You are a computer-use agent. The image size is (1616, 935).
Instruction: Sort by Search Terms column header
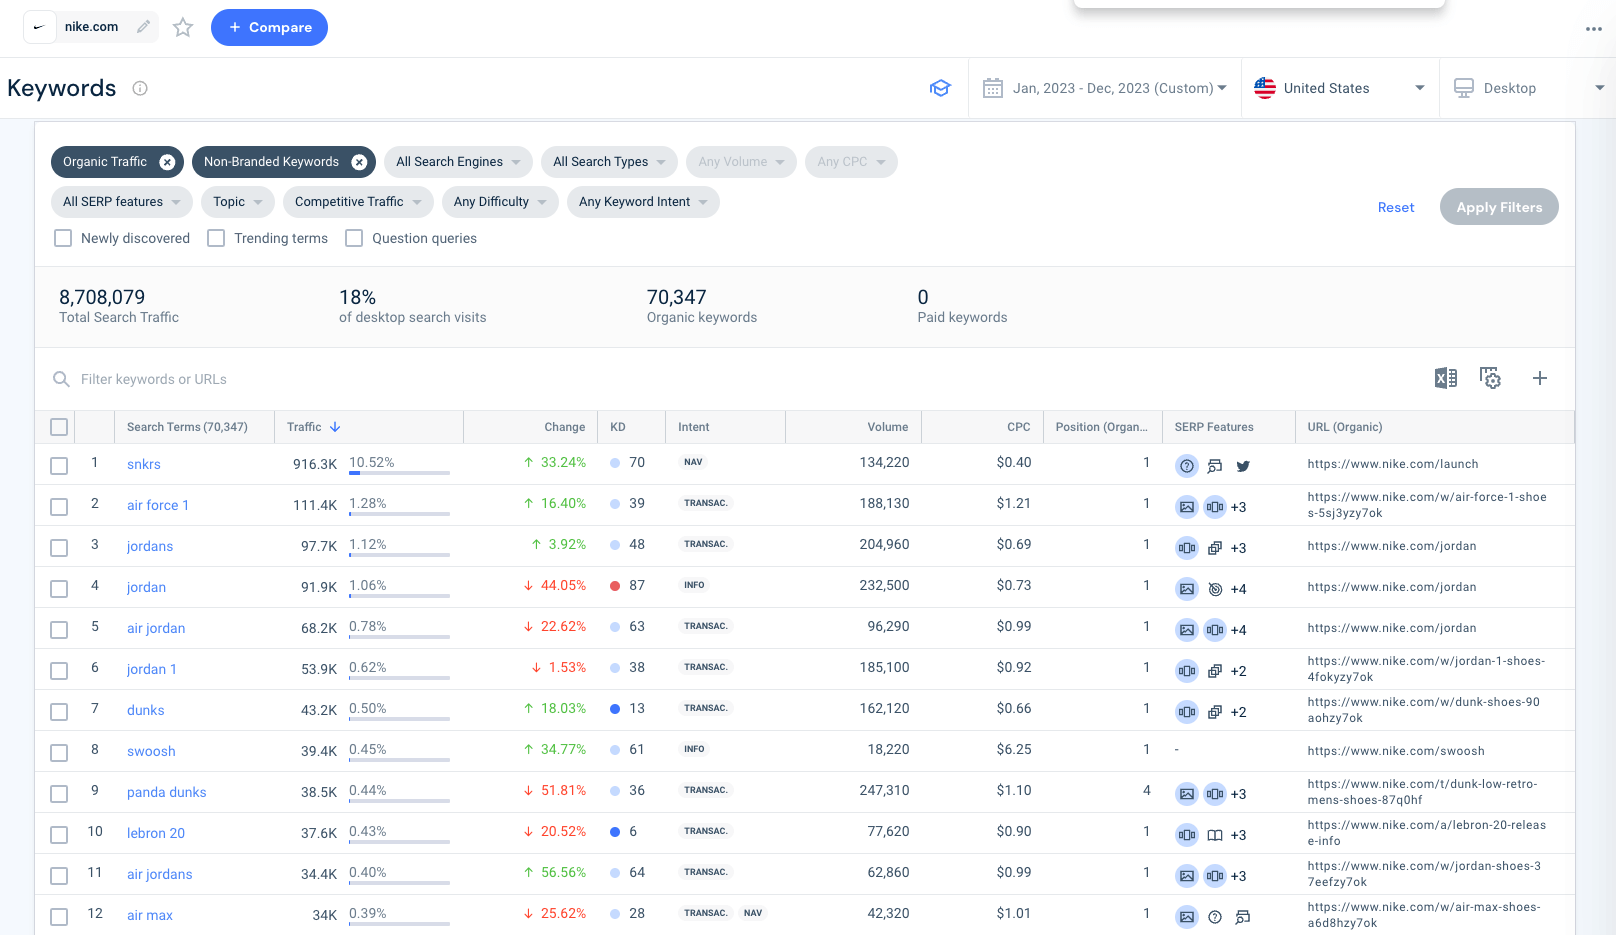click(187, 427)
